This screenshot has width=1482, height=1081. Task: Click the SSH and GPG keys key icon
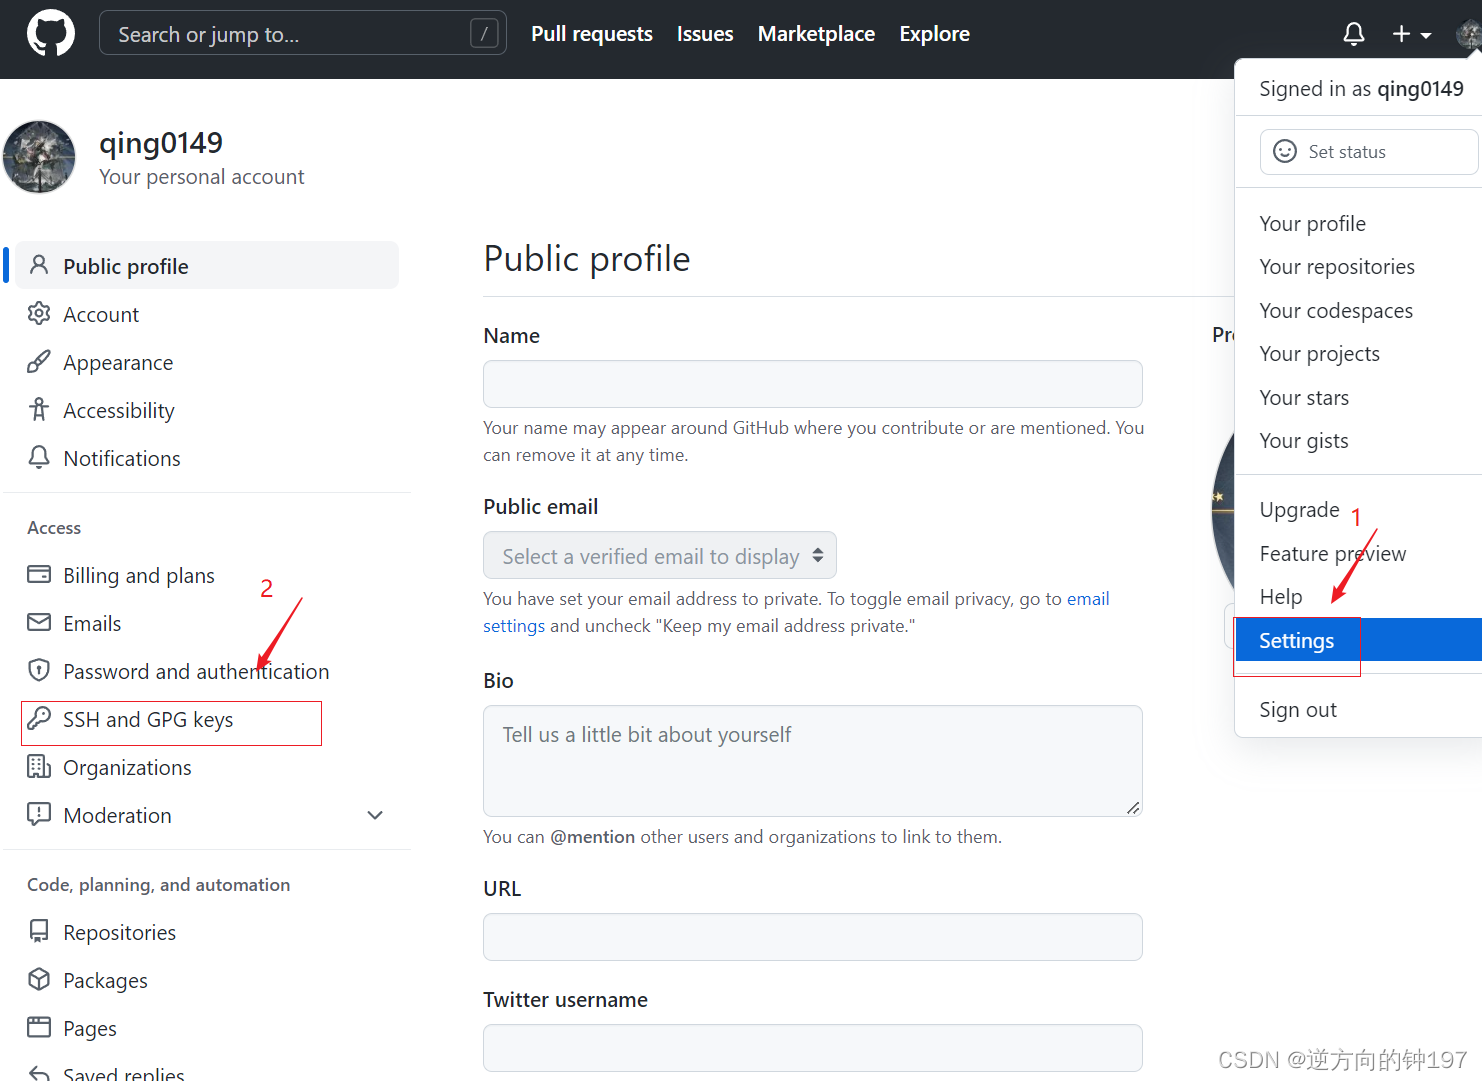click(39, 719)
